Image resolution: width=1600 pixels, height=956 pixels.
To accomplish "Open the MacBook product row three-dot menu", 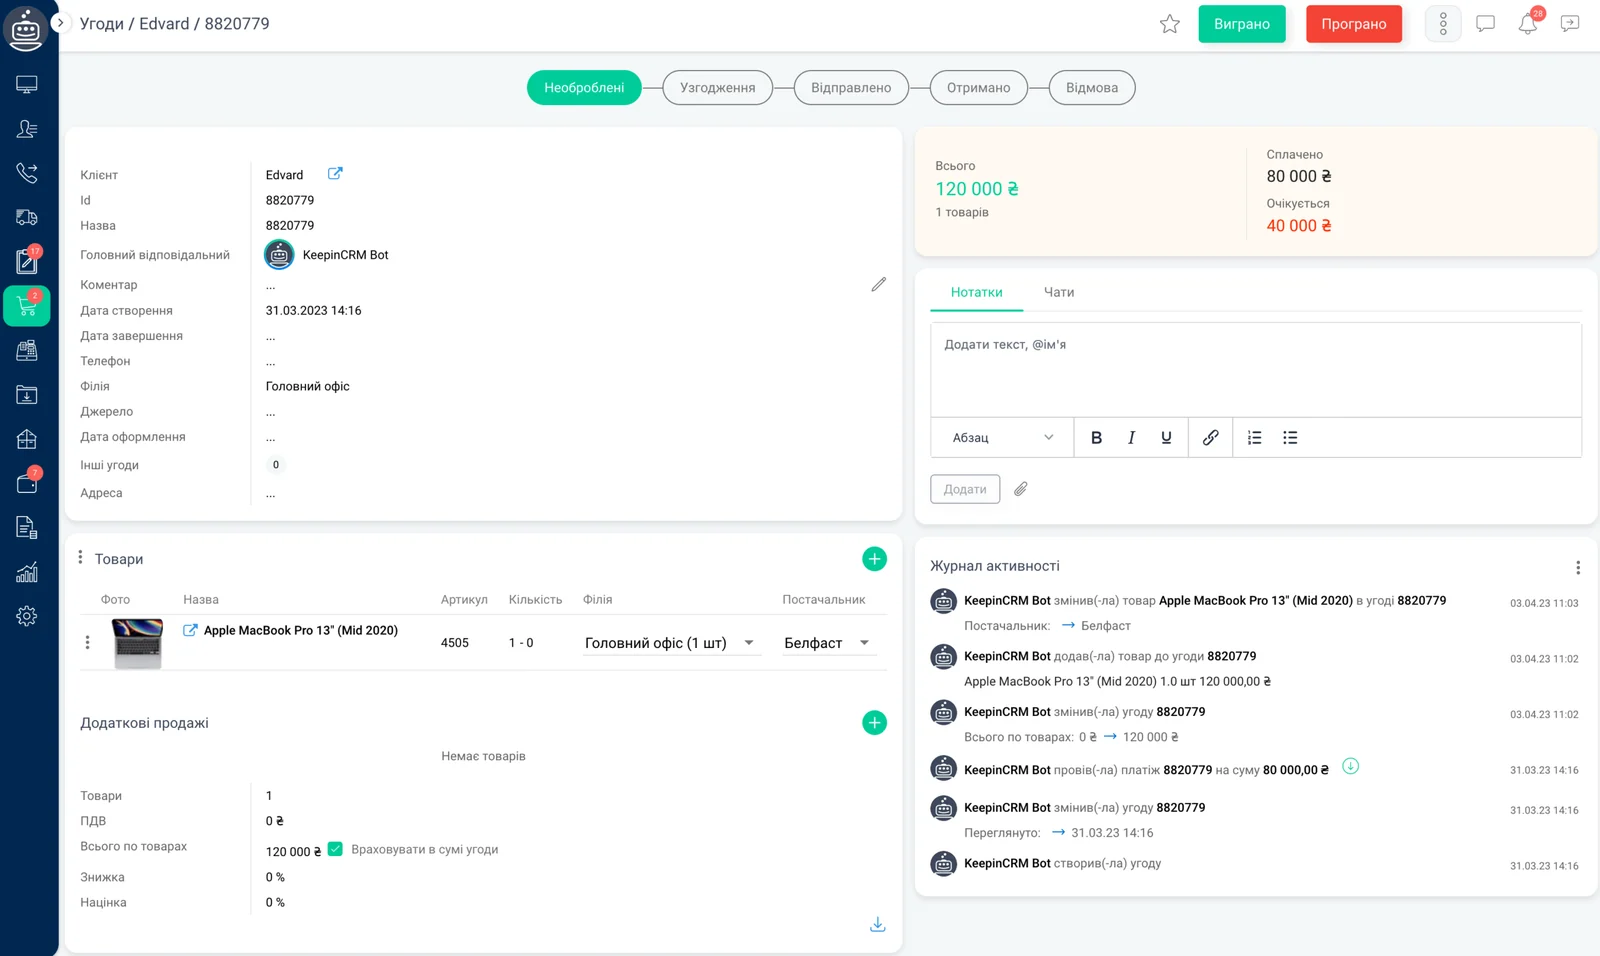I will coord(87,643).
